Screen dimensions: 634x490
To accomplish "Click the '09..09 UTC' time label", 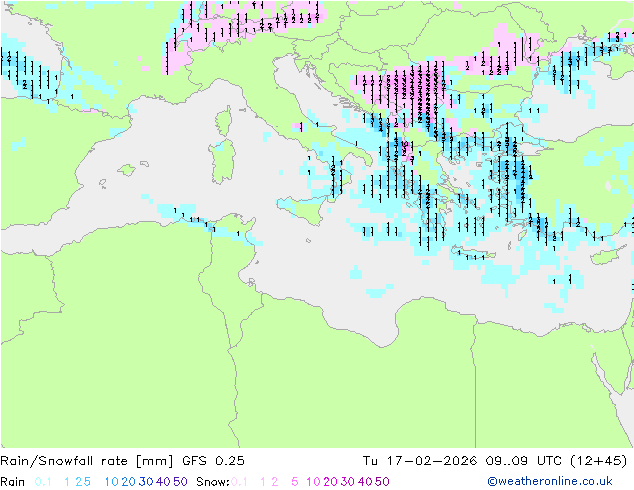I will [x=524, y=461].
